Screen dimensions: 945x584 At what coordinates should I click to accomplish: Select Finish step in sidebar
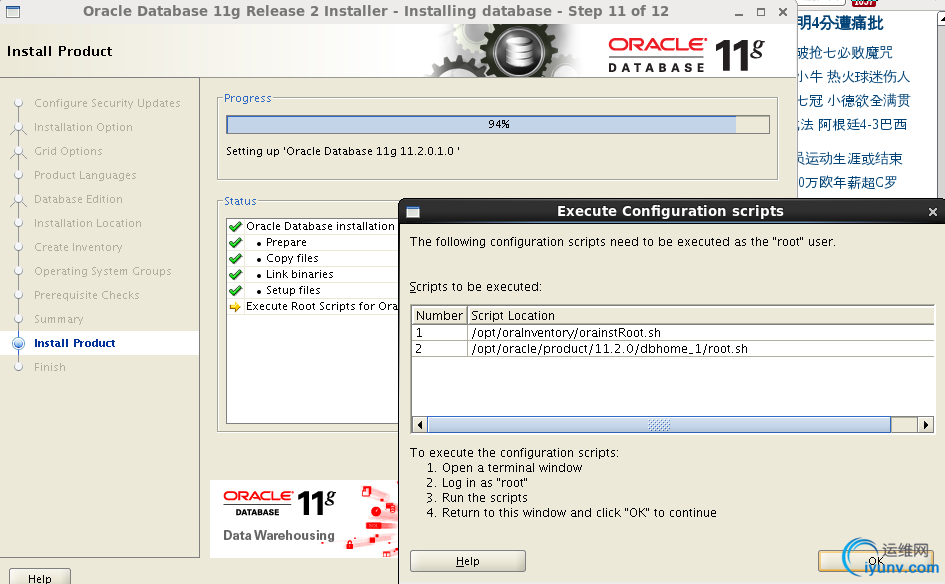coord(49,367)
